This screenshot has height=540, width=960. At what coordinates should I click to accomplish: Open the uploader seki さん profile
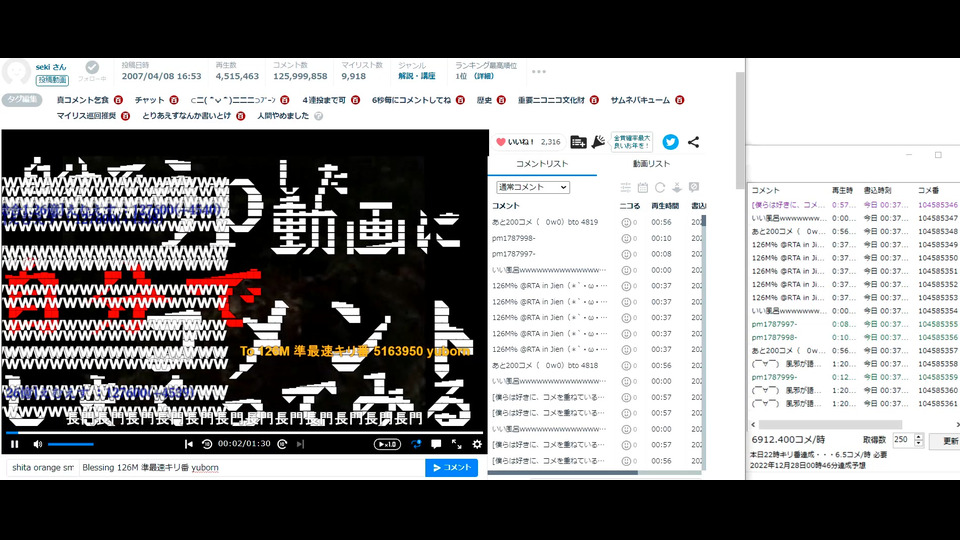click(51, 67)
